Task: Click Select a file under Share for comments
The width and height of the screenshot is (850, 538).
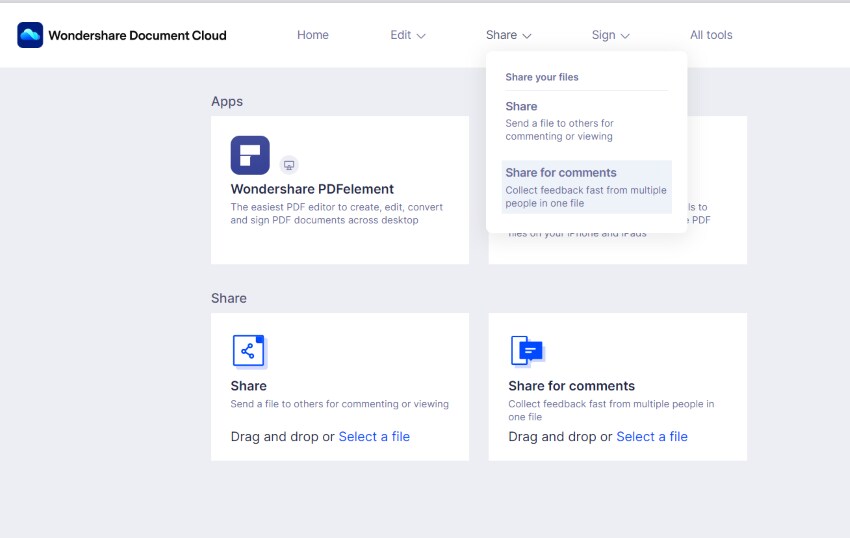Action: pyautogui.click(x=652, y=437)
